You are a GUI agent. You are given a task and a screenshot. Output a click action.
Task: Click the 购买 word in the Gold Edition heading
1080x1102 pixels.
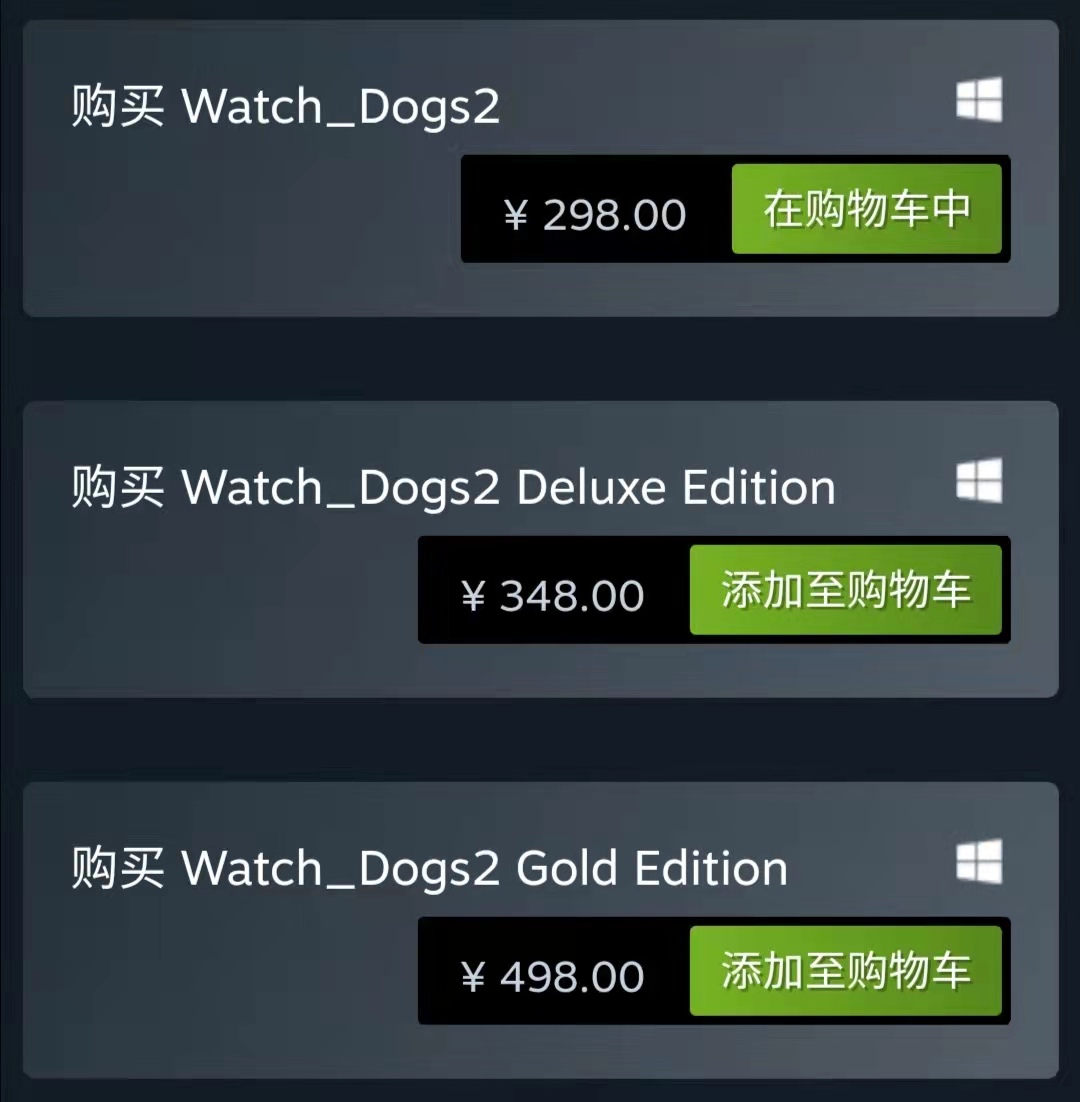(118, 869)
